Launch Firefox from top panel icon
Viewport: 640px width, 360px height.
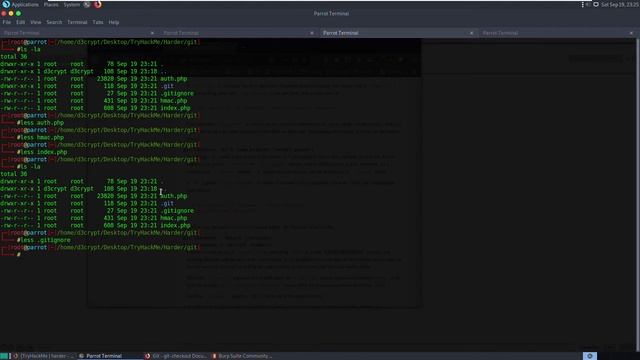tap(98, 4)
